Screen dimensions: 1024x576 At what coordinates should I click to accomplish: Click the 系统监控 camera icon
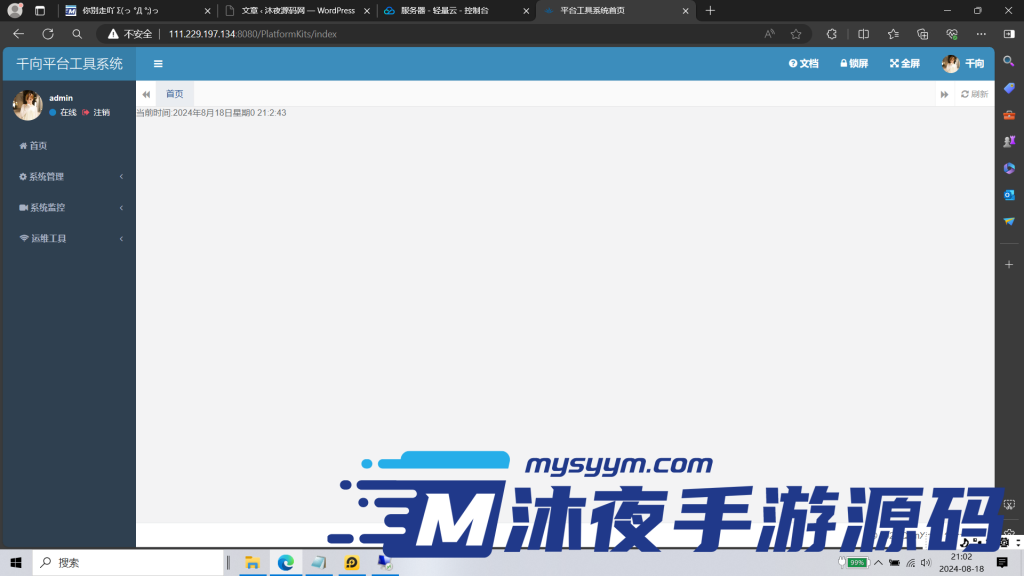tap(22, 207)
